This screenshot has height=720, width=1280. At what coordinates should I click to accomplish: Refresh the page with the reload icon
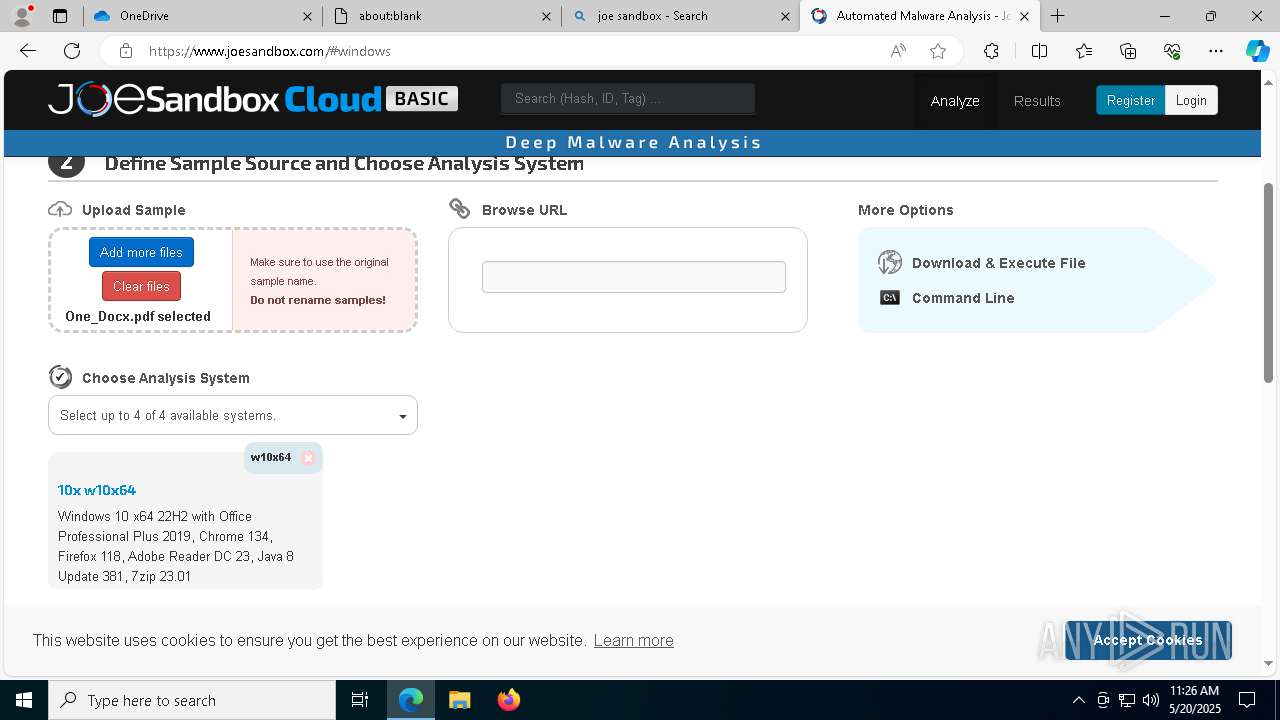point(72,51)
